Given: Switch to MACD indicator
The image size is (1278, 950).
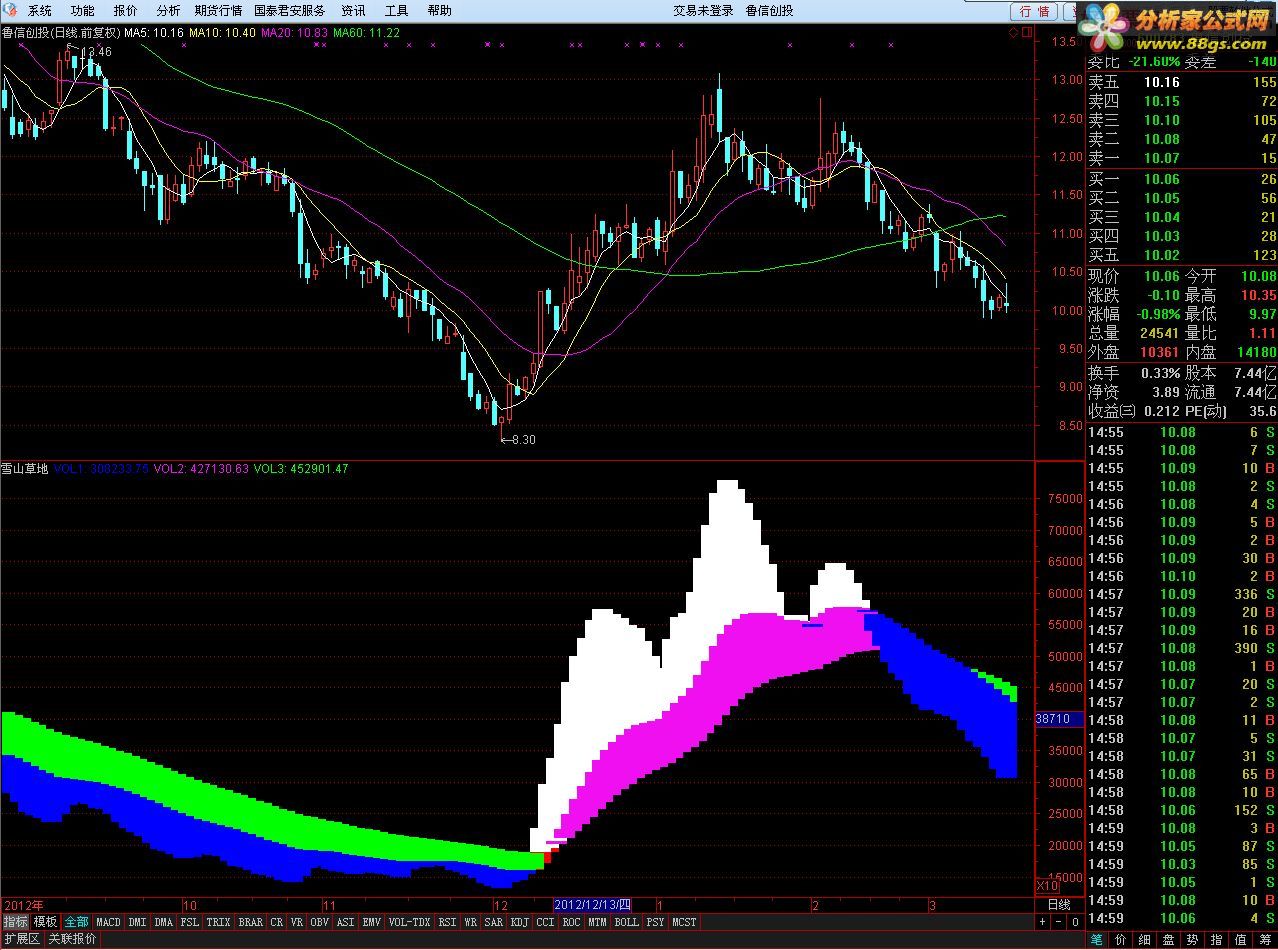Looking at the screenshot, I should (x=108, y=922).
